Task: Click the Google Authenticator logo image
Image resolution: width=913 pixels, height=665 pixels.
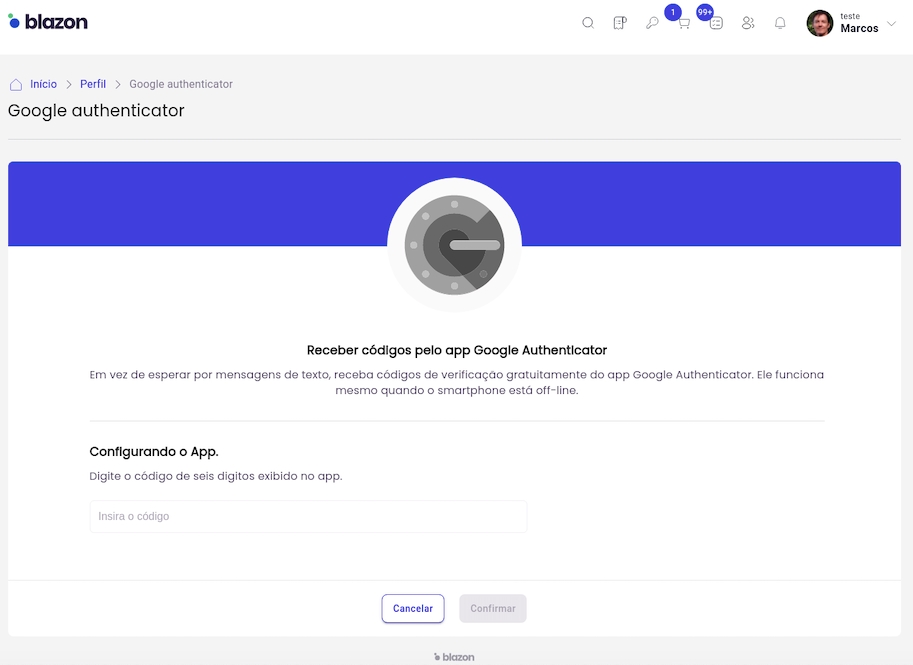Action: tap(454, 245)
